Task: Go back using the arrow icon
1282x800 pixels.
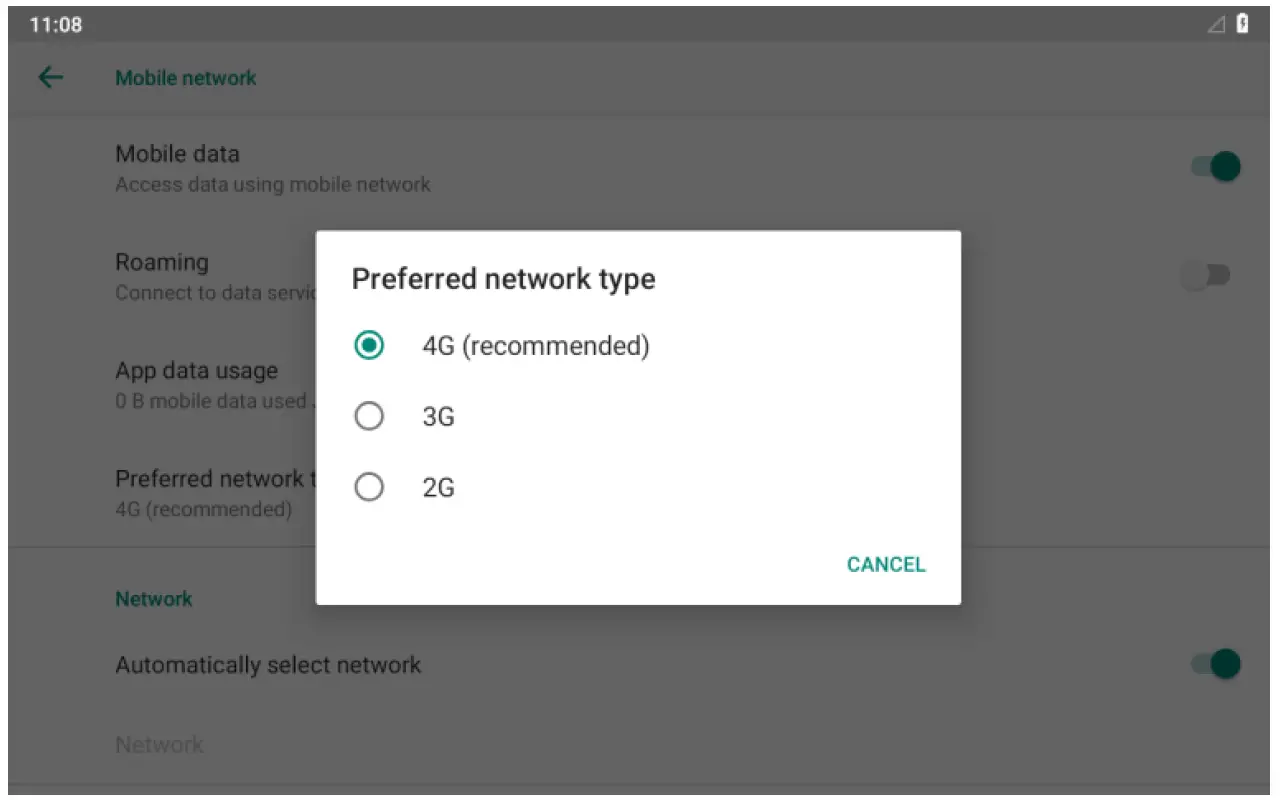Action: point(50,78)
